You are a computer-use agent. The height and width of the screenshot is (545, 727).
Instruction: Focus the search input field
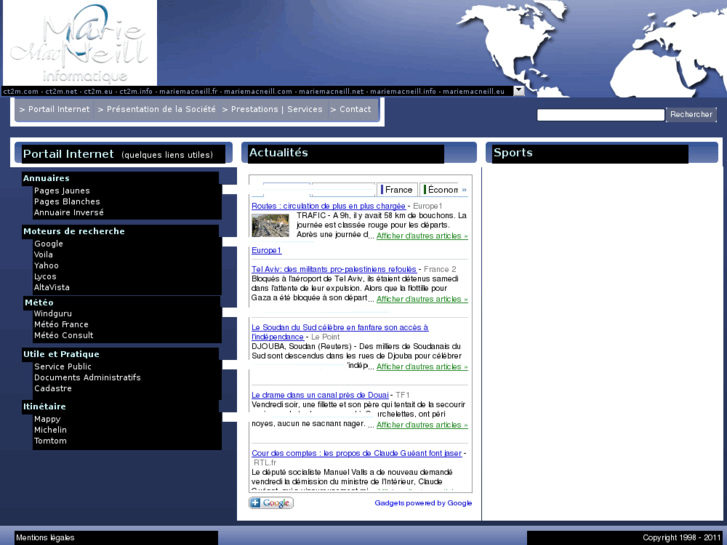point(600,115)
